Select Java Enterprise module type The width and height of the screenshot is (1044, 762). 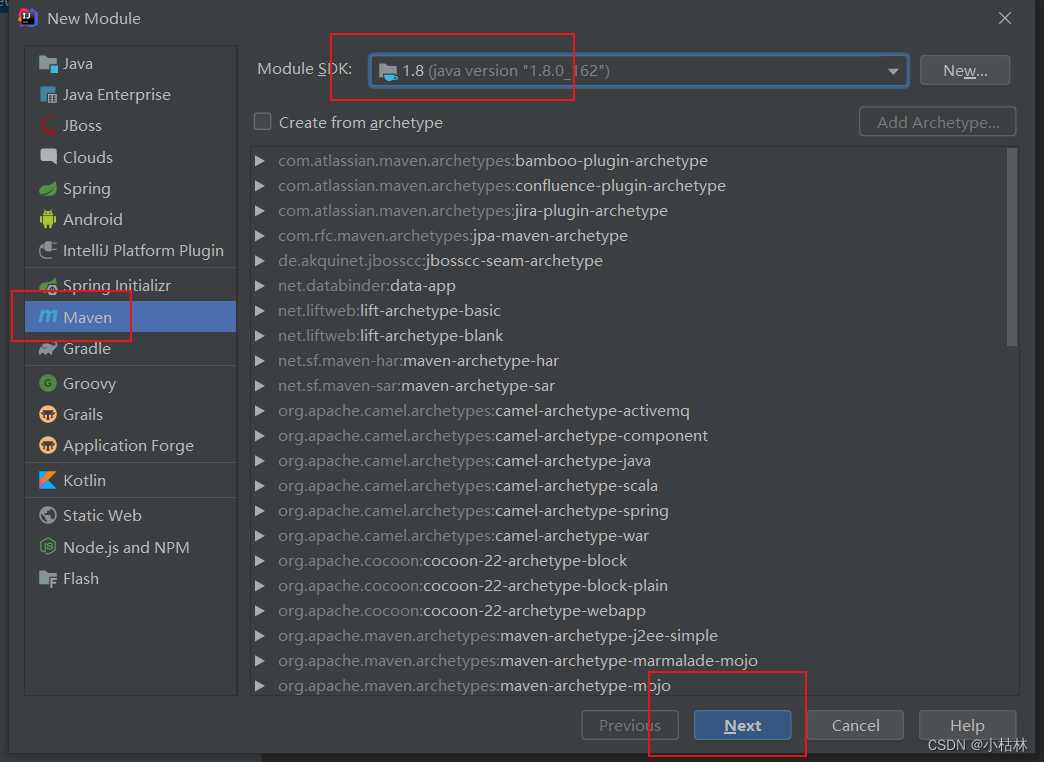(x=130, y=95)
